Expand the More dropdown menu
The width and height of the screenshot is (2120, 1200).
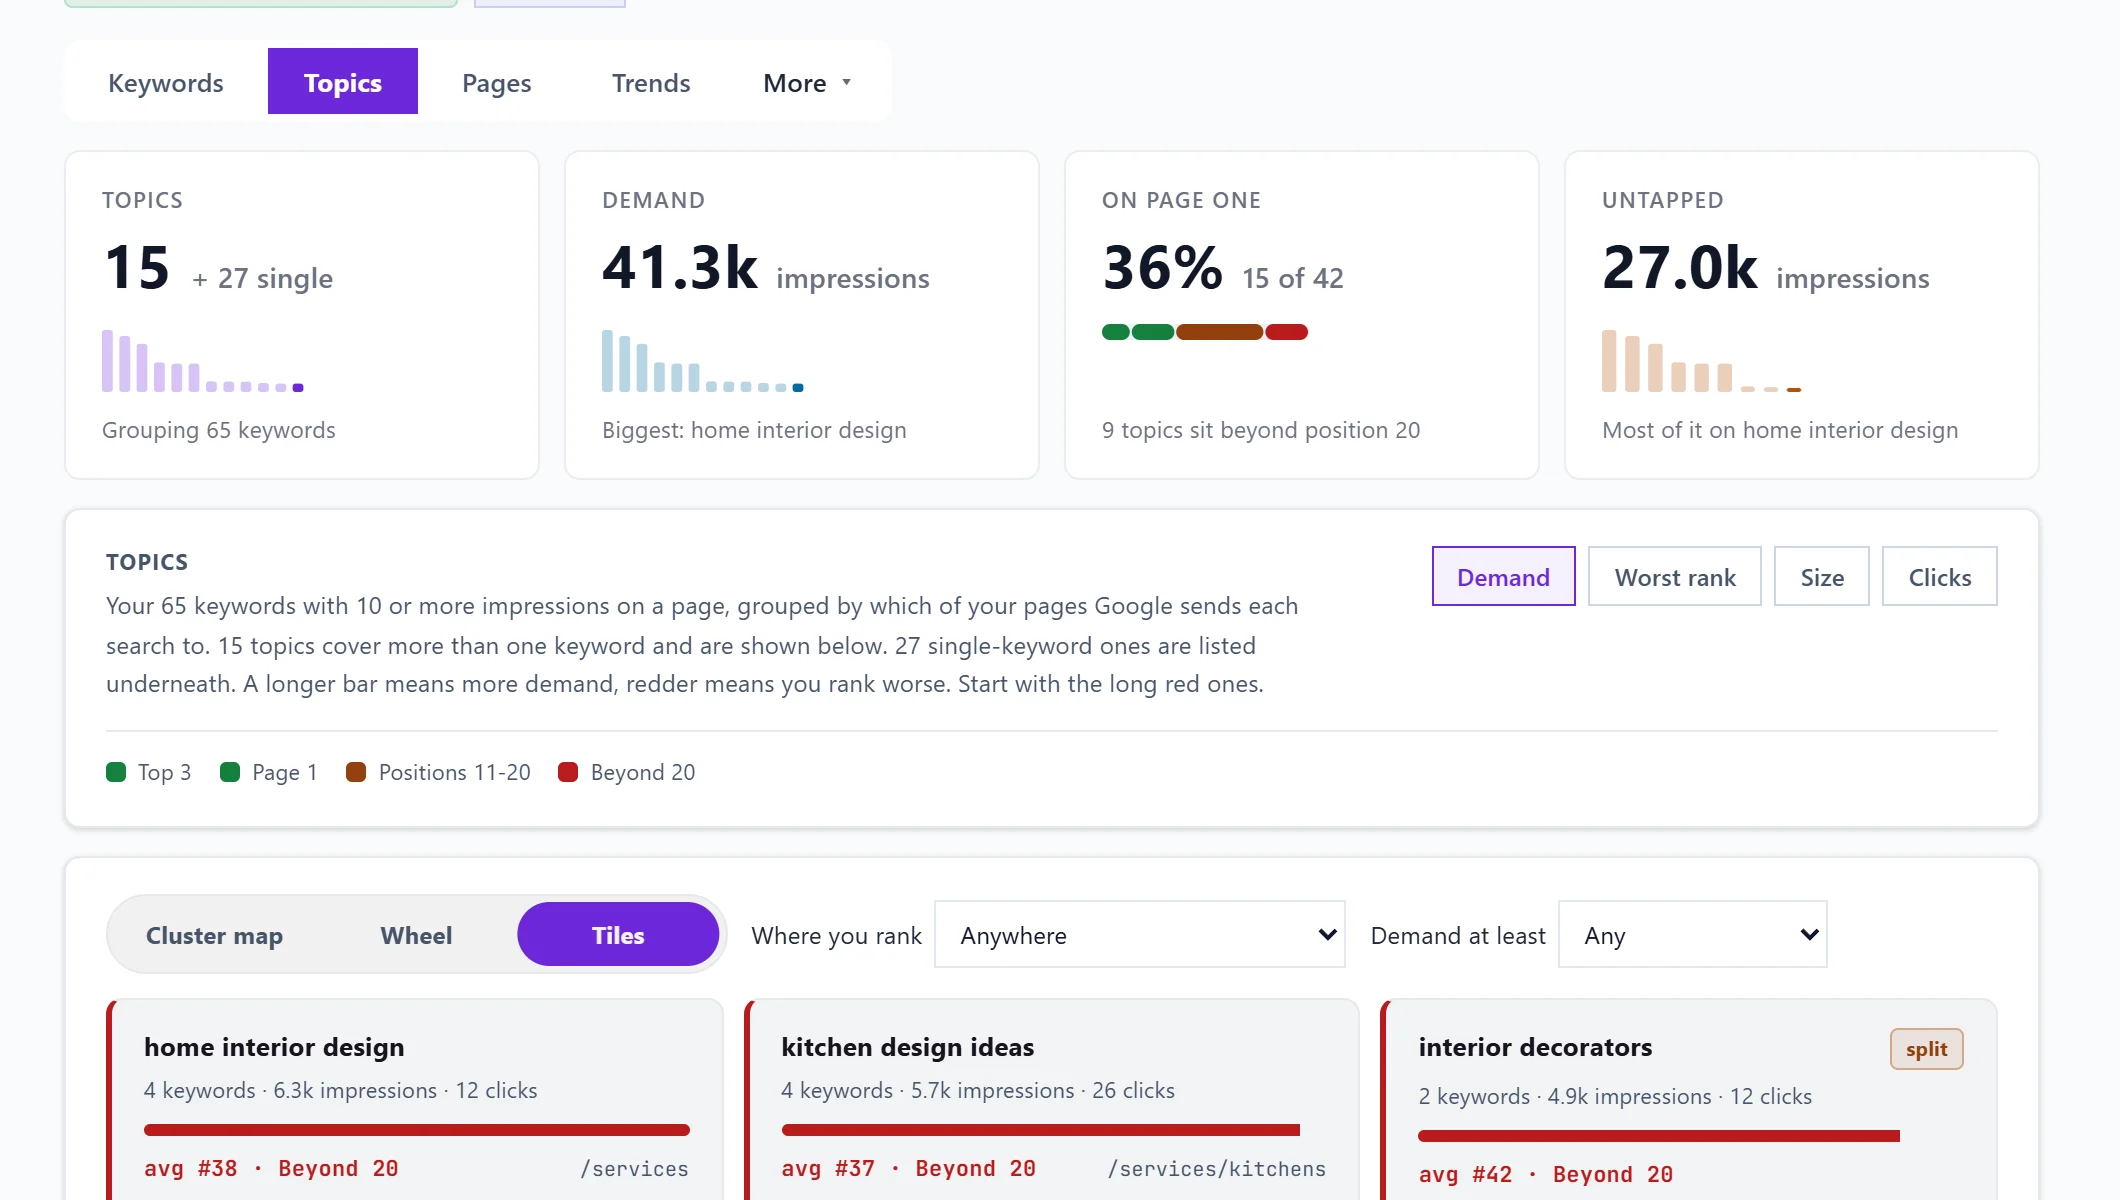807,82
